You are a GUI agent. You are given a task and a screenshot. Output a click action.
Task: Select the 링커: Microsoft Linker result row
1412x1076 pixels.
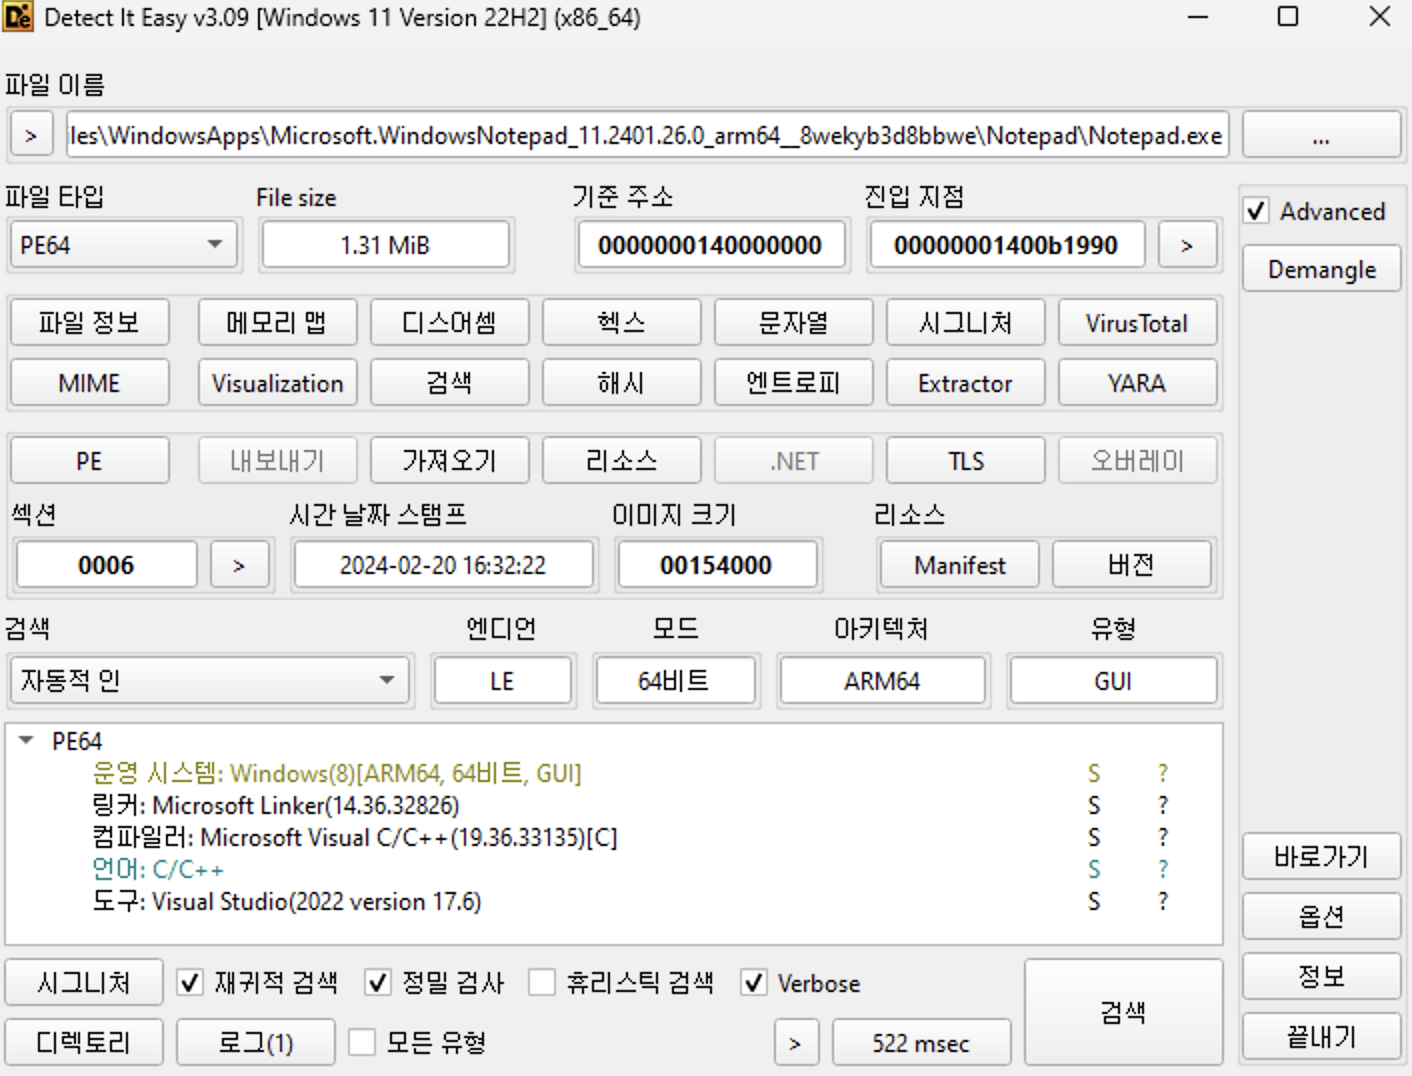click(x=614, y=805)
